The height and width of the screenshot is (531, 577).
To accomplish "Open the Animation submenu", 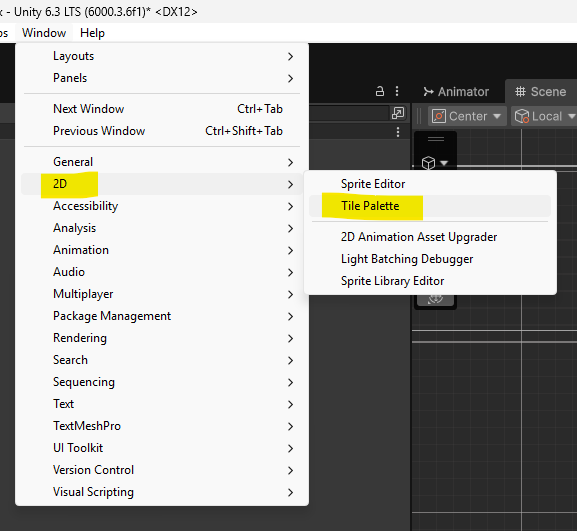I will pyautogui.click(x=162, y=250).
